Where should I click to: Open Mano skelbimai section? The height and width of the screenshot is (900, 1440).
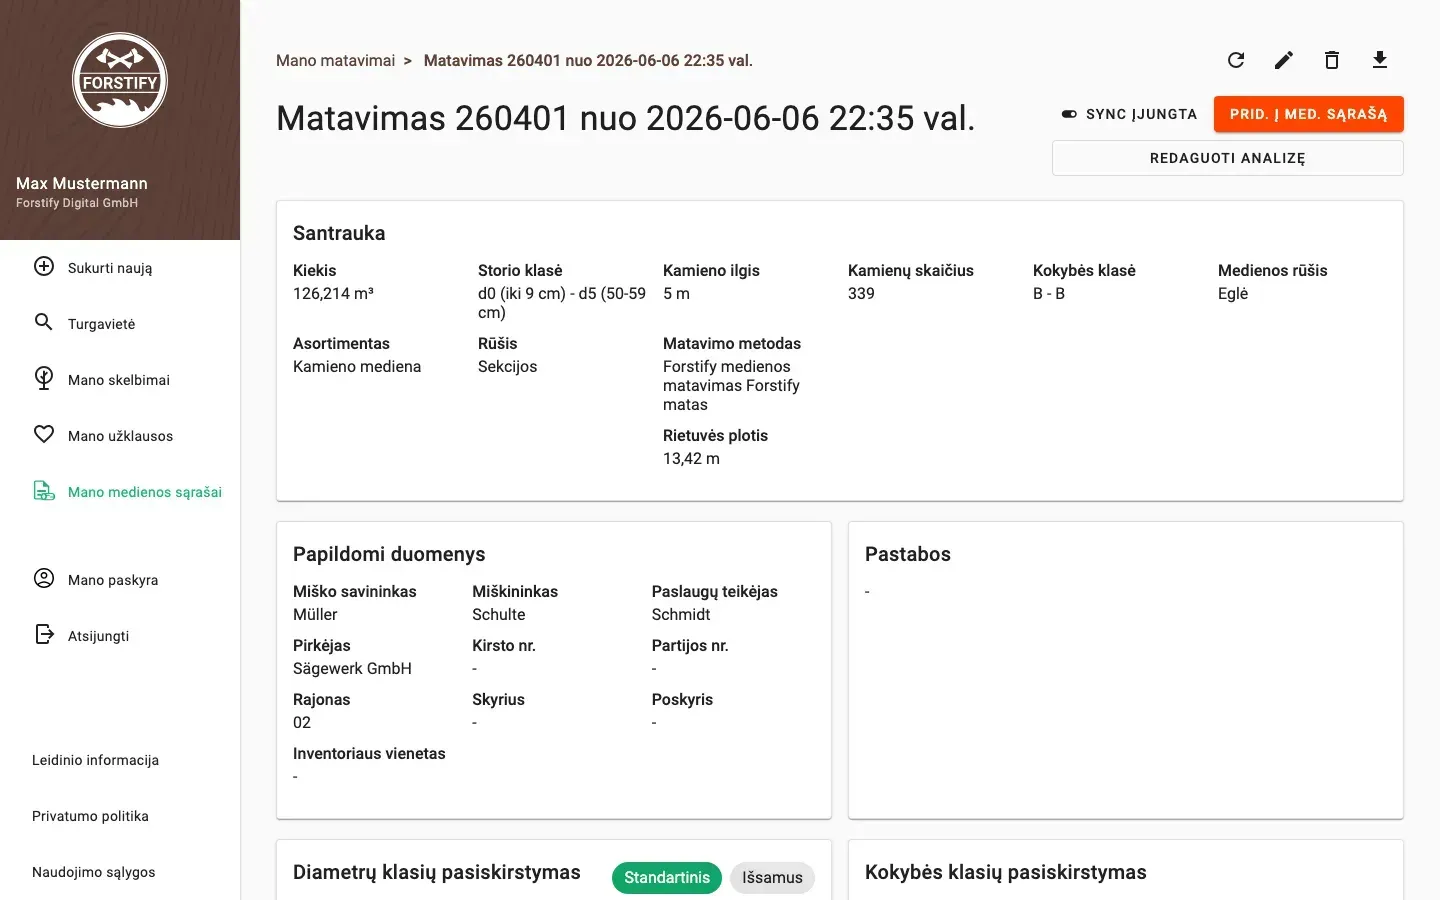click(x=120, y=380)
